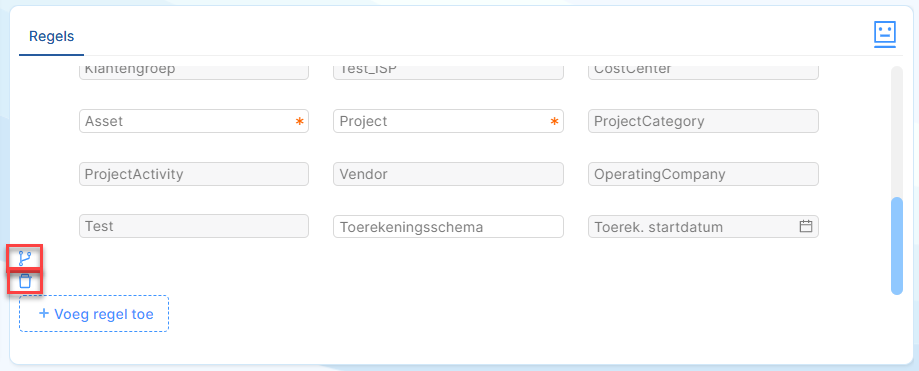Delete the rule with trash icon
The height and width of the screenshot is (371, 919).
click(x=25, y=281)
